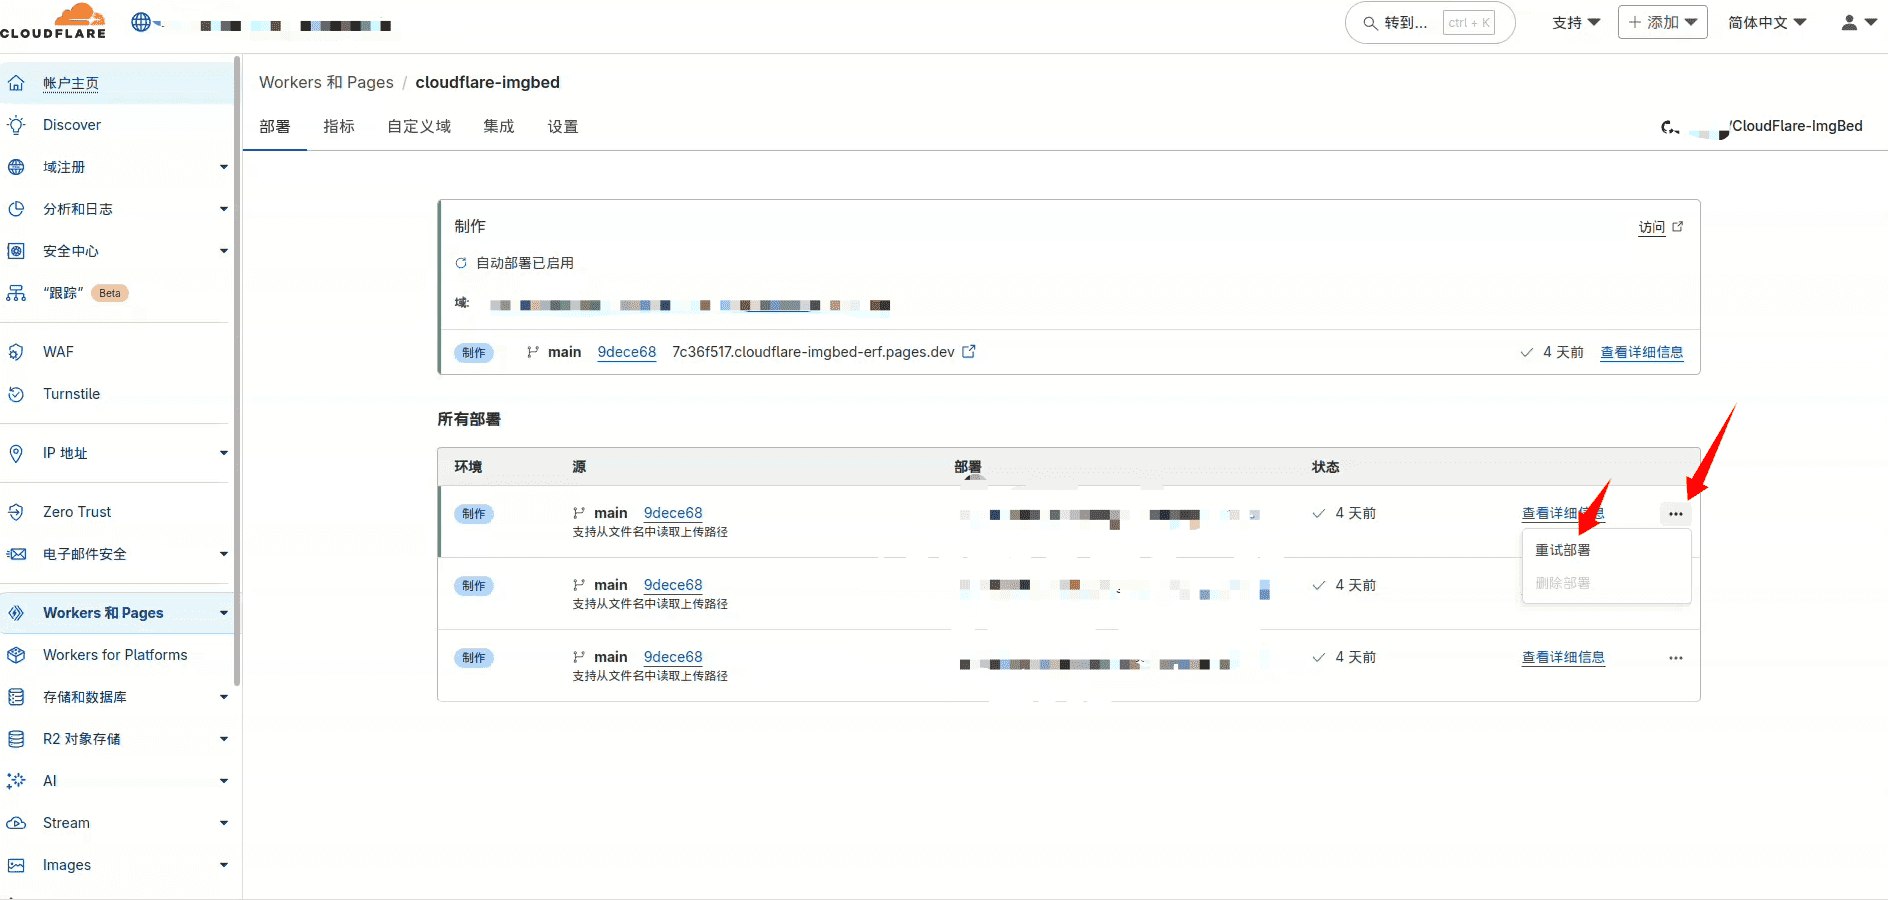Viewport: 1888px width, 900px height.
Task: Switch to the 部署 tab
Action: (x=274, y=127)
